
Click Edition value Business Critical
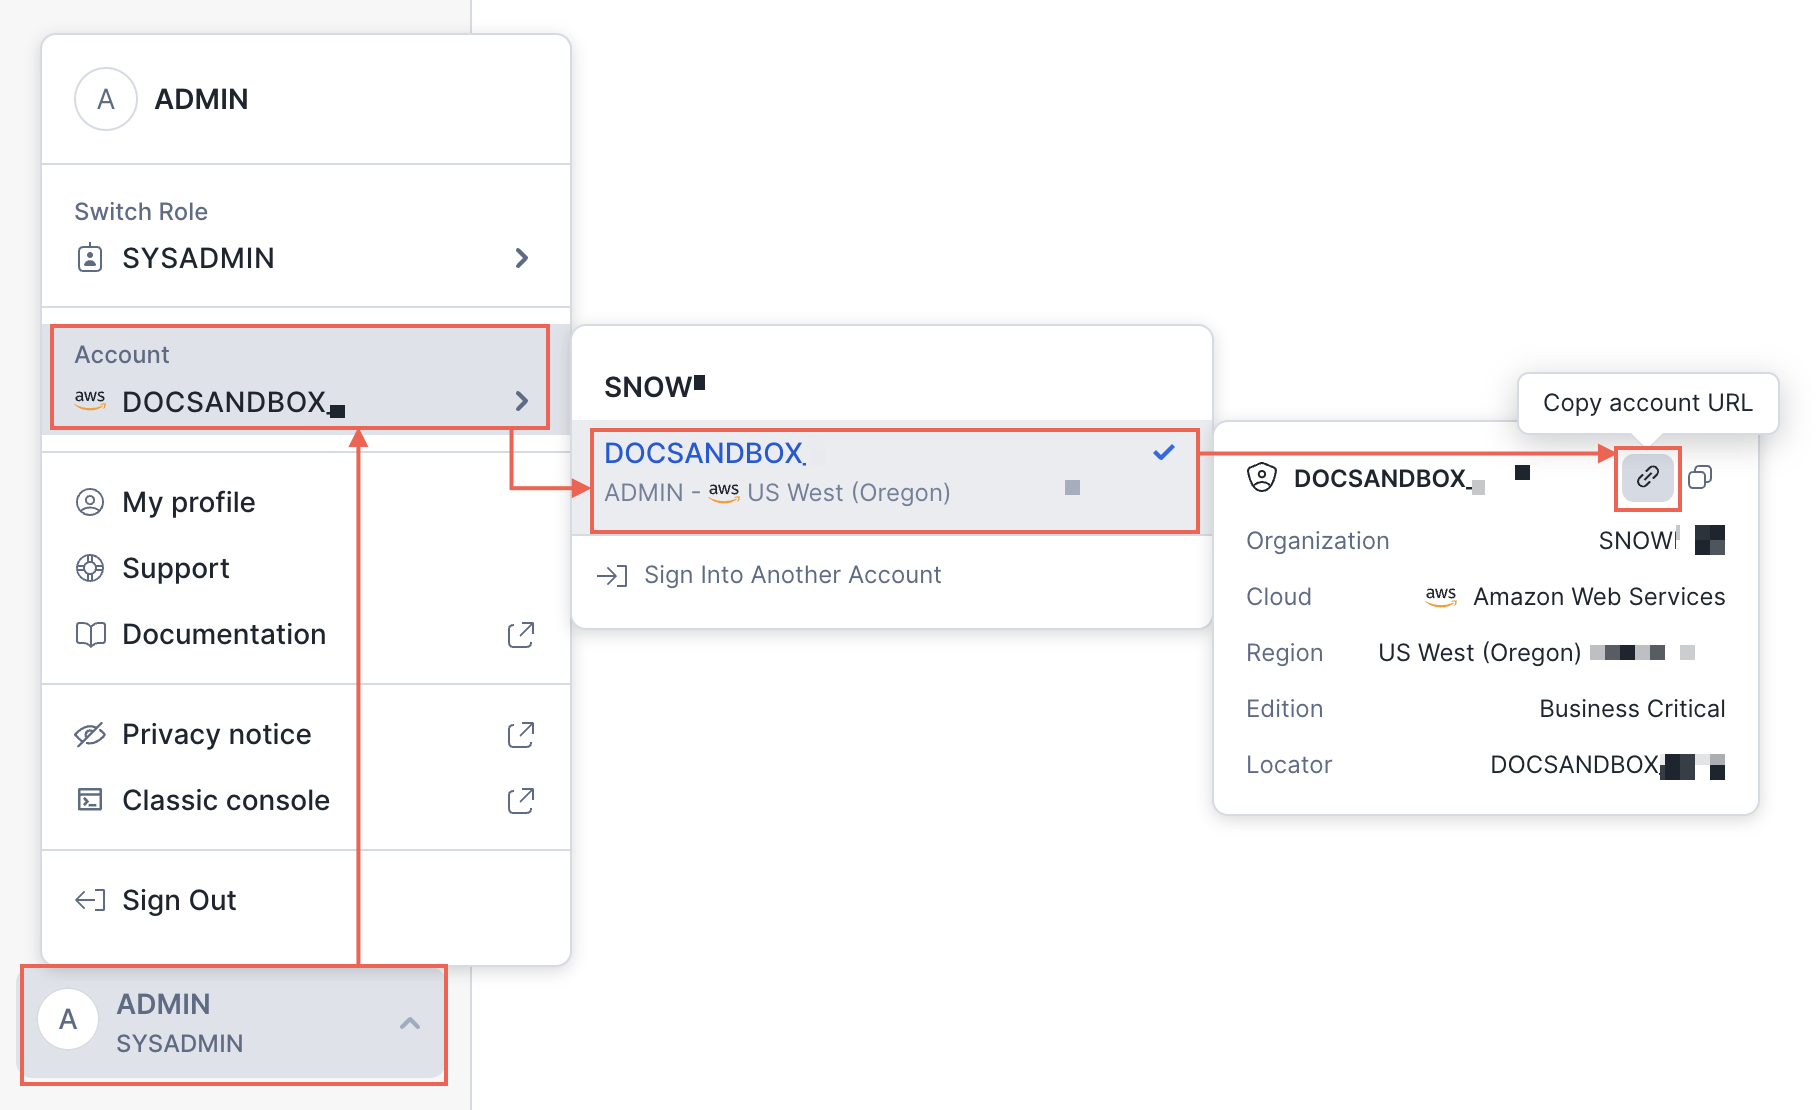click(1632, 709)
